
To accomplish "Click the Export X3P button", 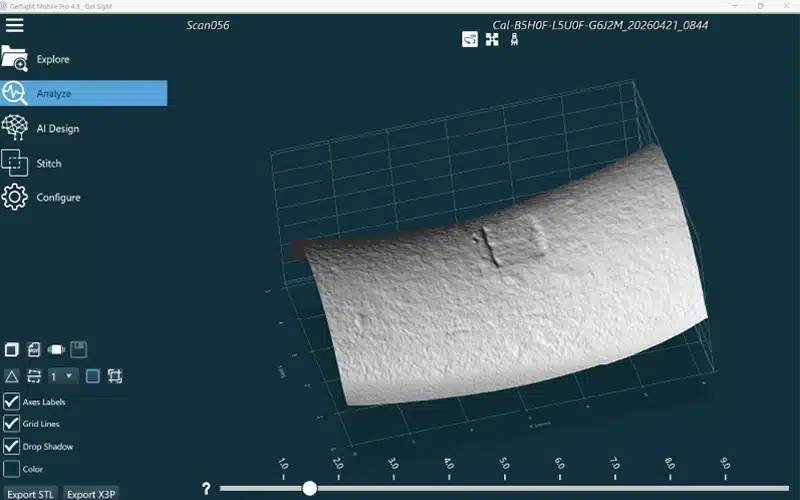I will tap(91, 493).
